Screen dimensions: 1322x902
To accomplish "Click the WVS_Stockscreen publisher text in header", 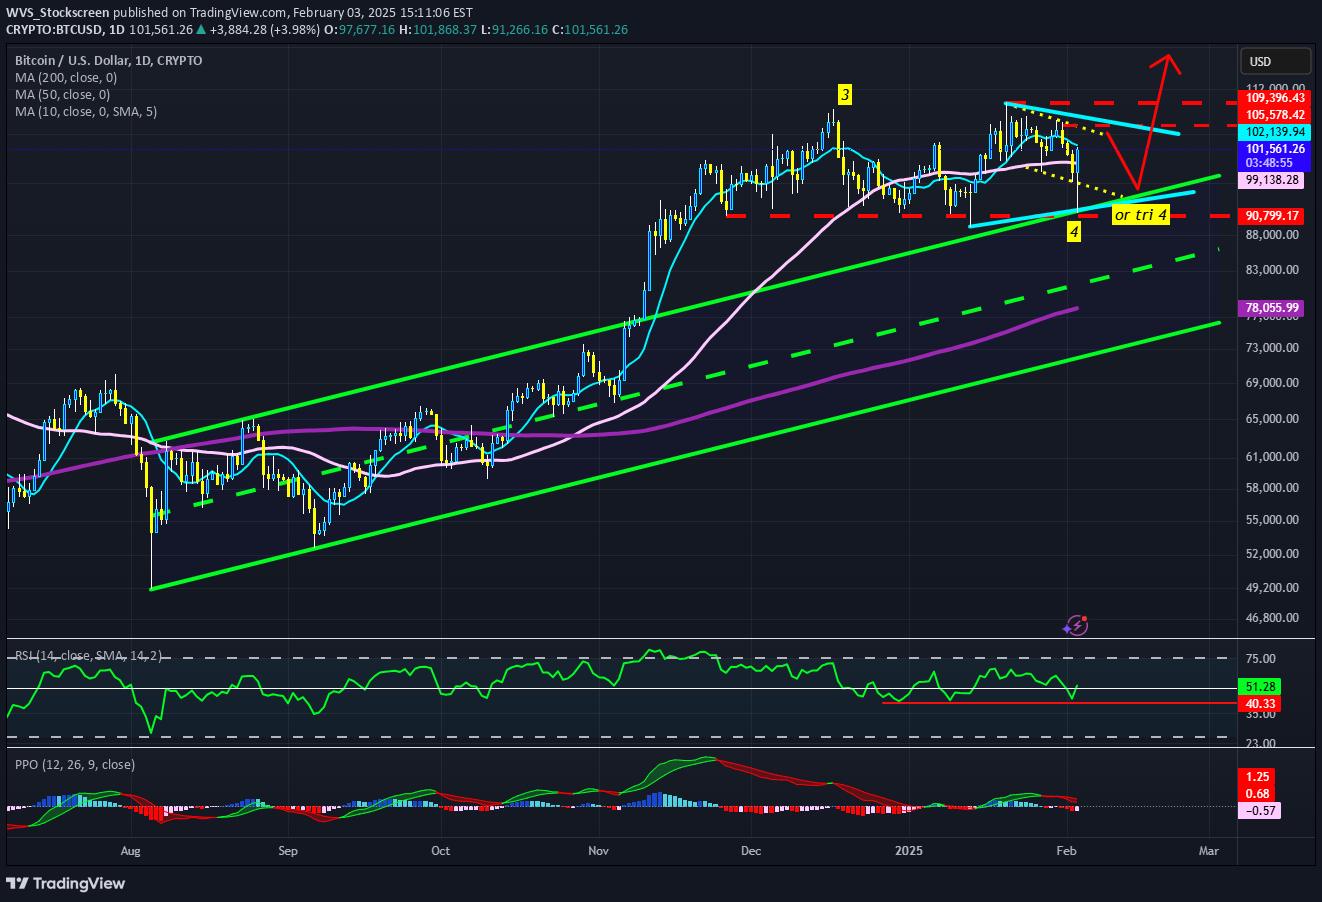I will click(x=58, y=15).
